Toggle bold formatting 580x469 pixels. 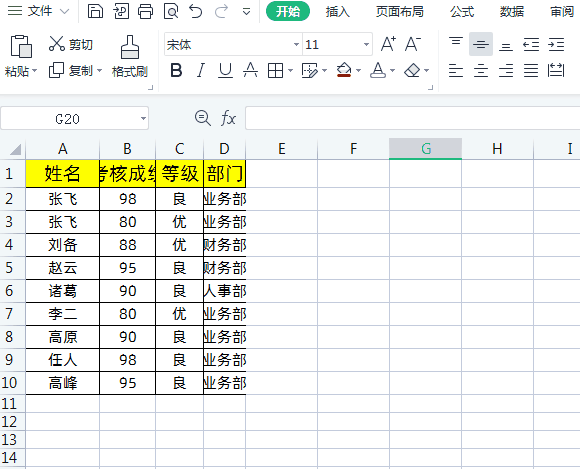(176, 70)
